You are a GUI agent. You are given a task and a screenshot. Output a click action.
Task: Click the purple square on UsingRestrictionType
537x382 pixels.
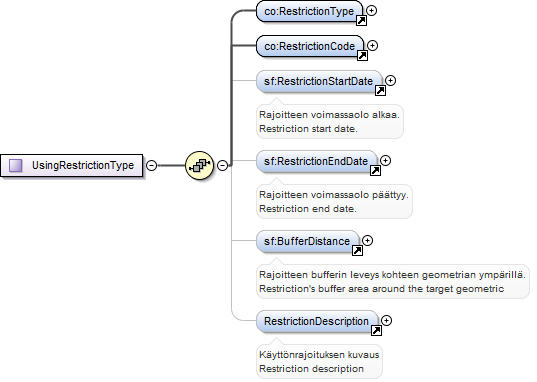16,165
